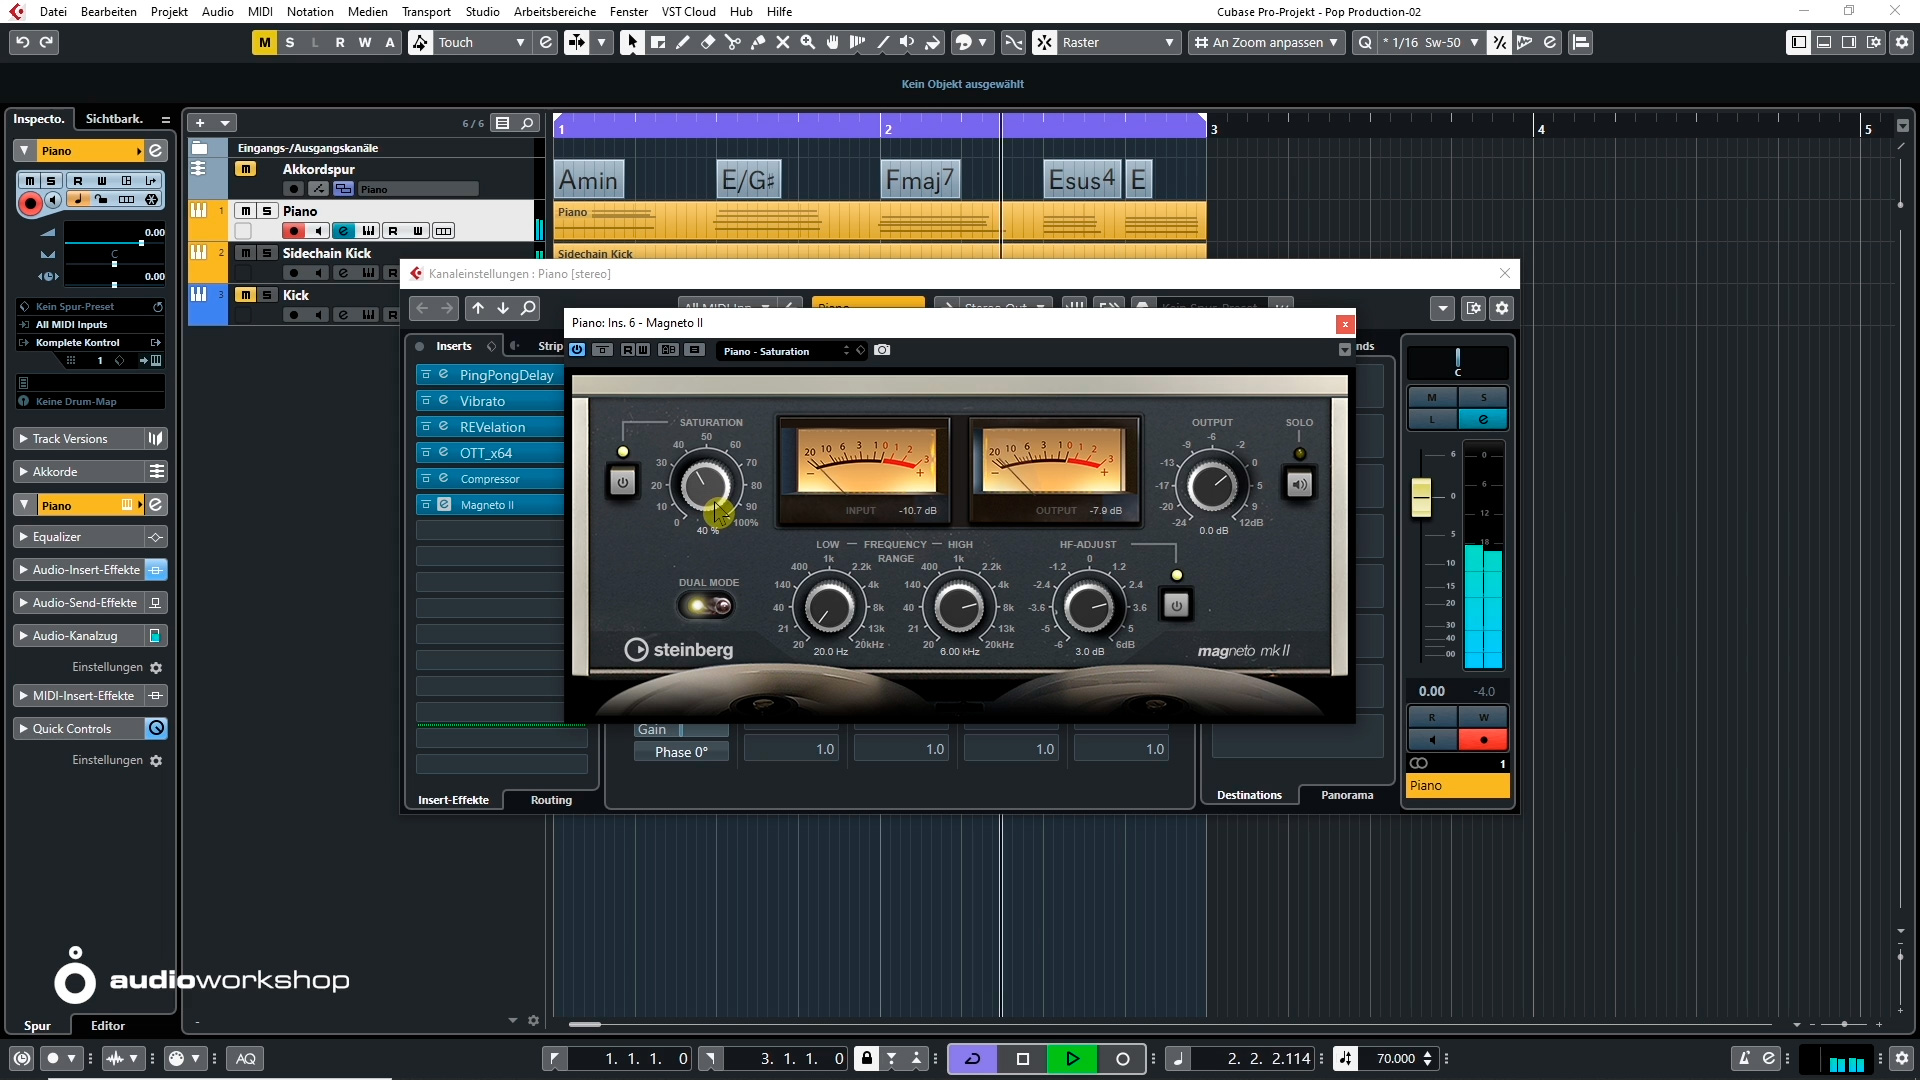Click the Transport menu in menu bar
This screenshot has height=1080, width=1920.
tap(425, 12)
